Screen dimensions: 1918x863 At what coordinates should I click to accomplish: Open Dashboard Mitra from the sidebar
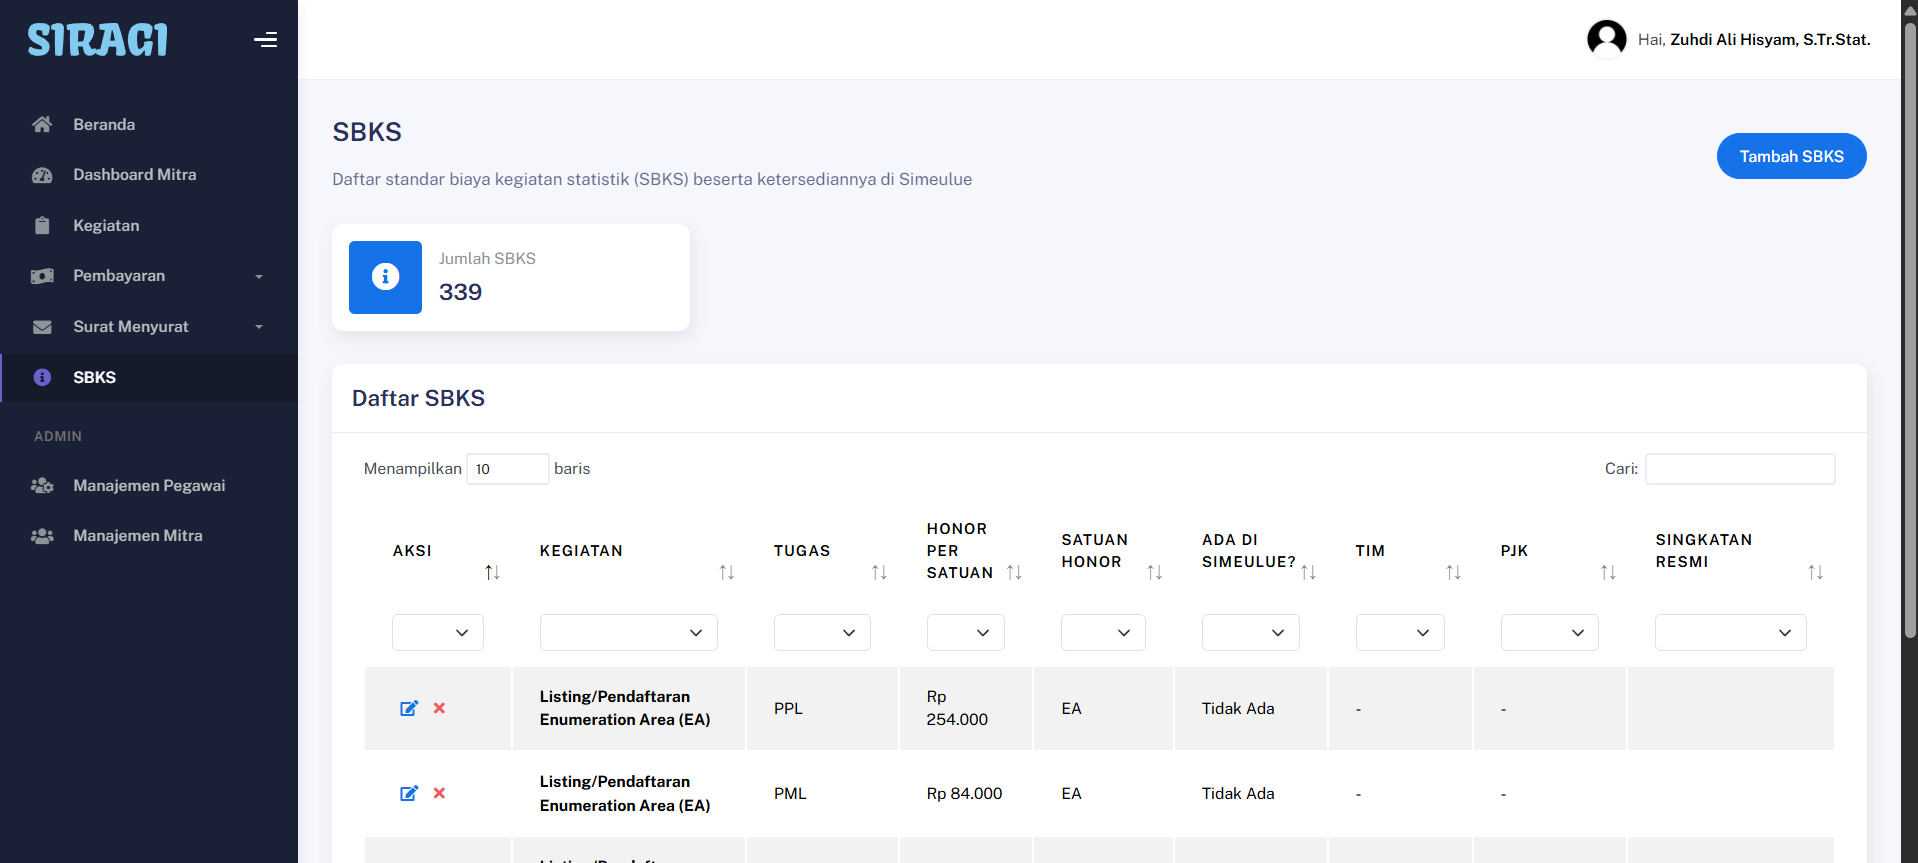click(x=134, y=175)
